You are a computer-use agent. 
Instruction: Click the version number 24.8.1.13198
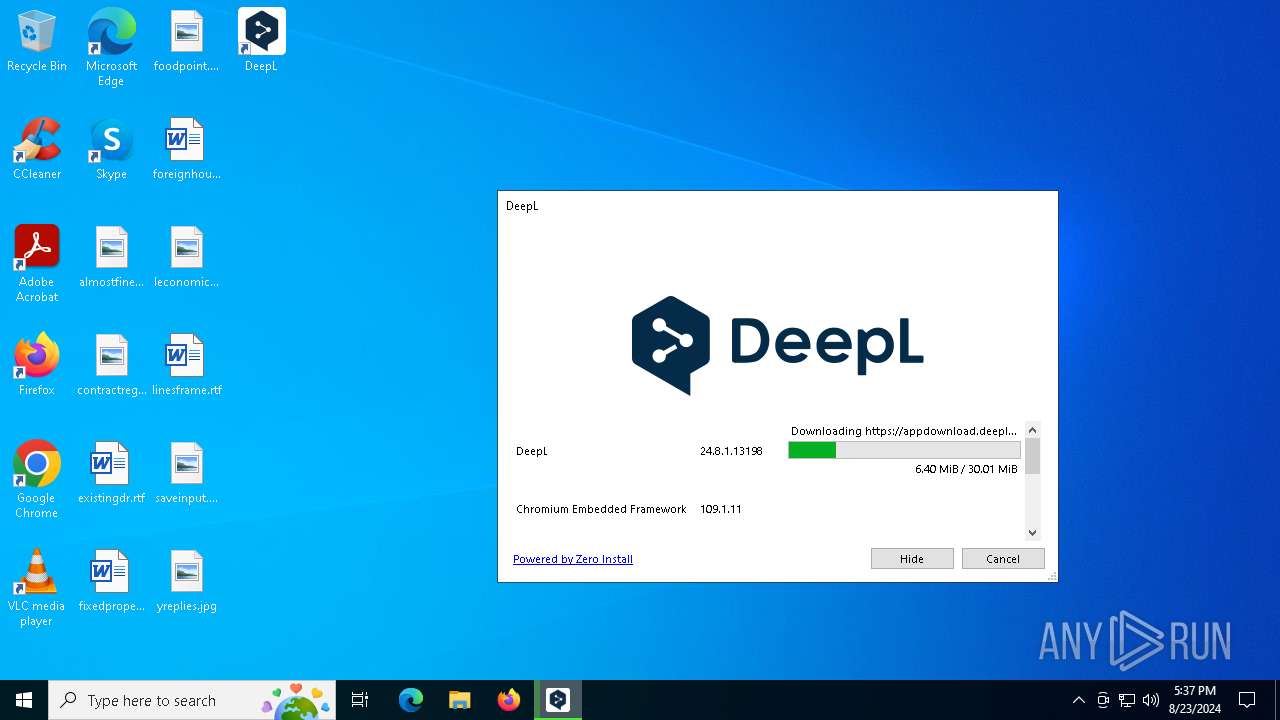coord(731,451)
